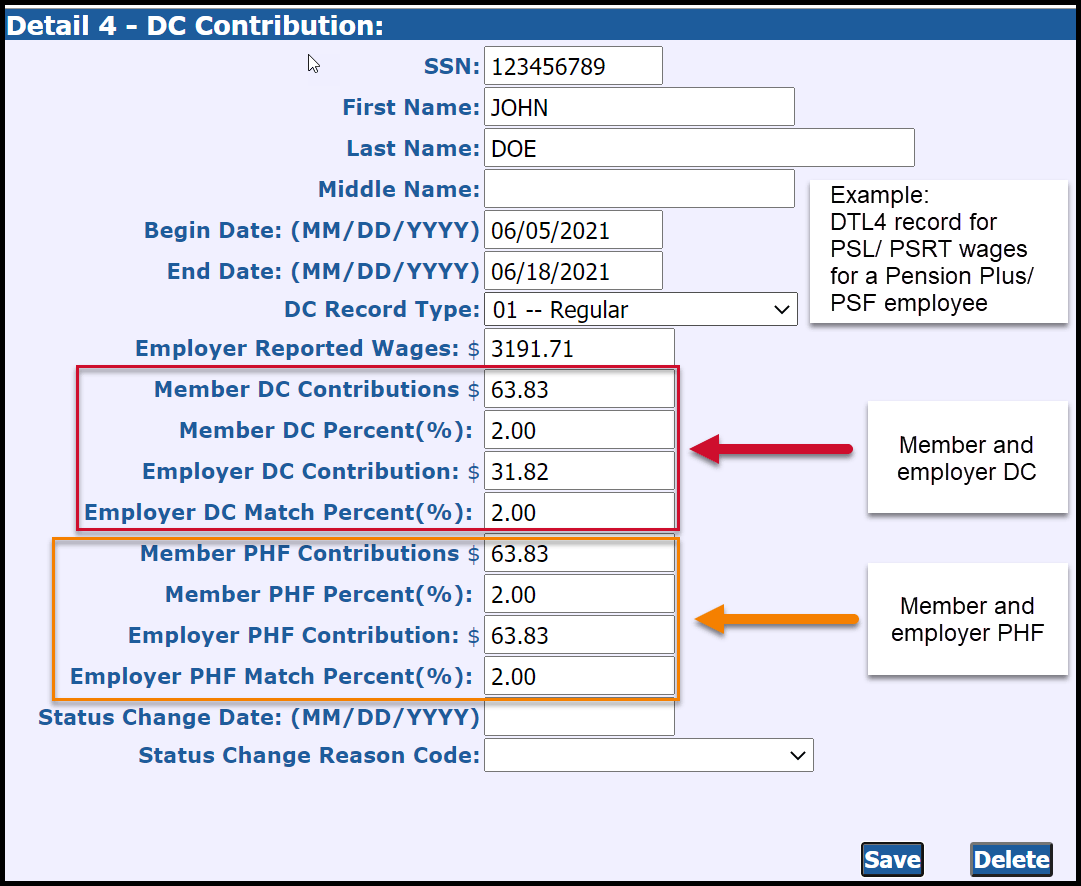
Task: Select the Member DC Percent field
Action: [x=579, y=430]
